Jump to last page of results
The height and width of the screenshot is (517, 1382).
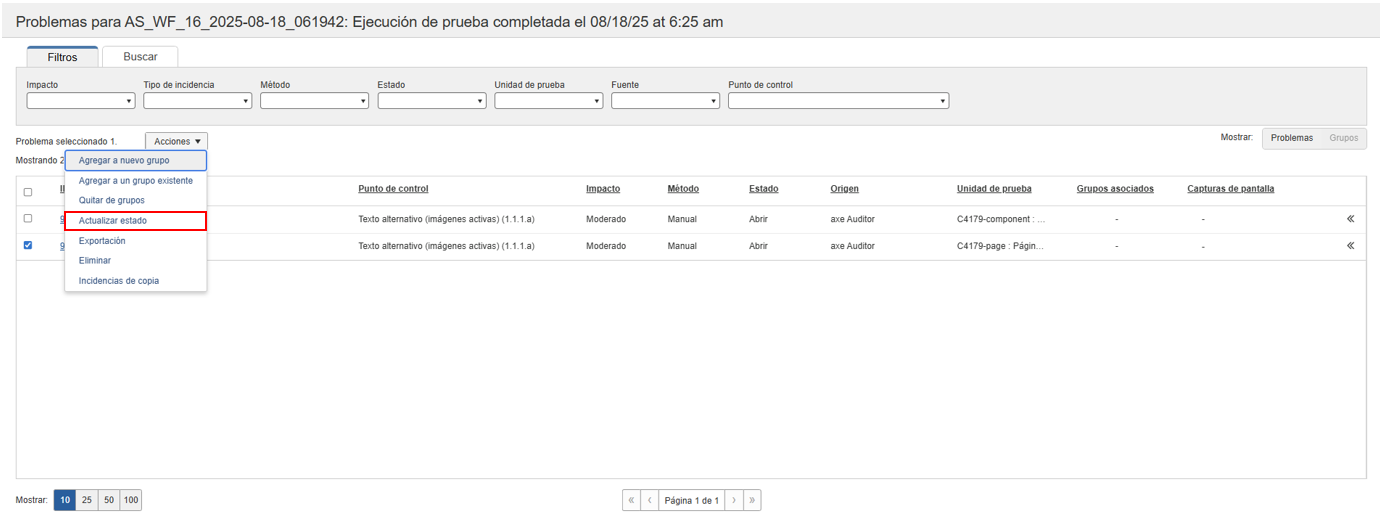751,500
